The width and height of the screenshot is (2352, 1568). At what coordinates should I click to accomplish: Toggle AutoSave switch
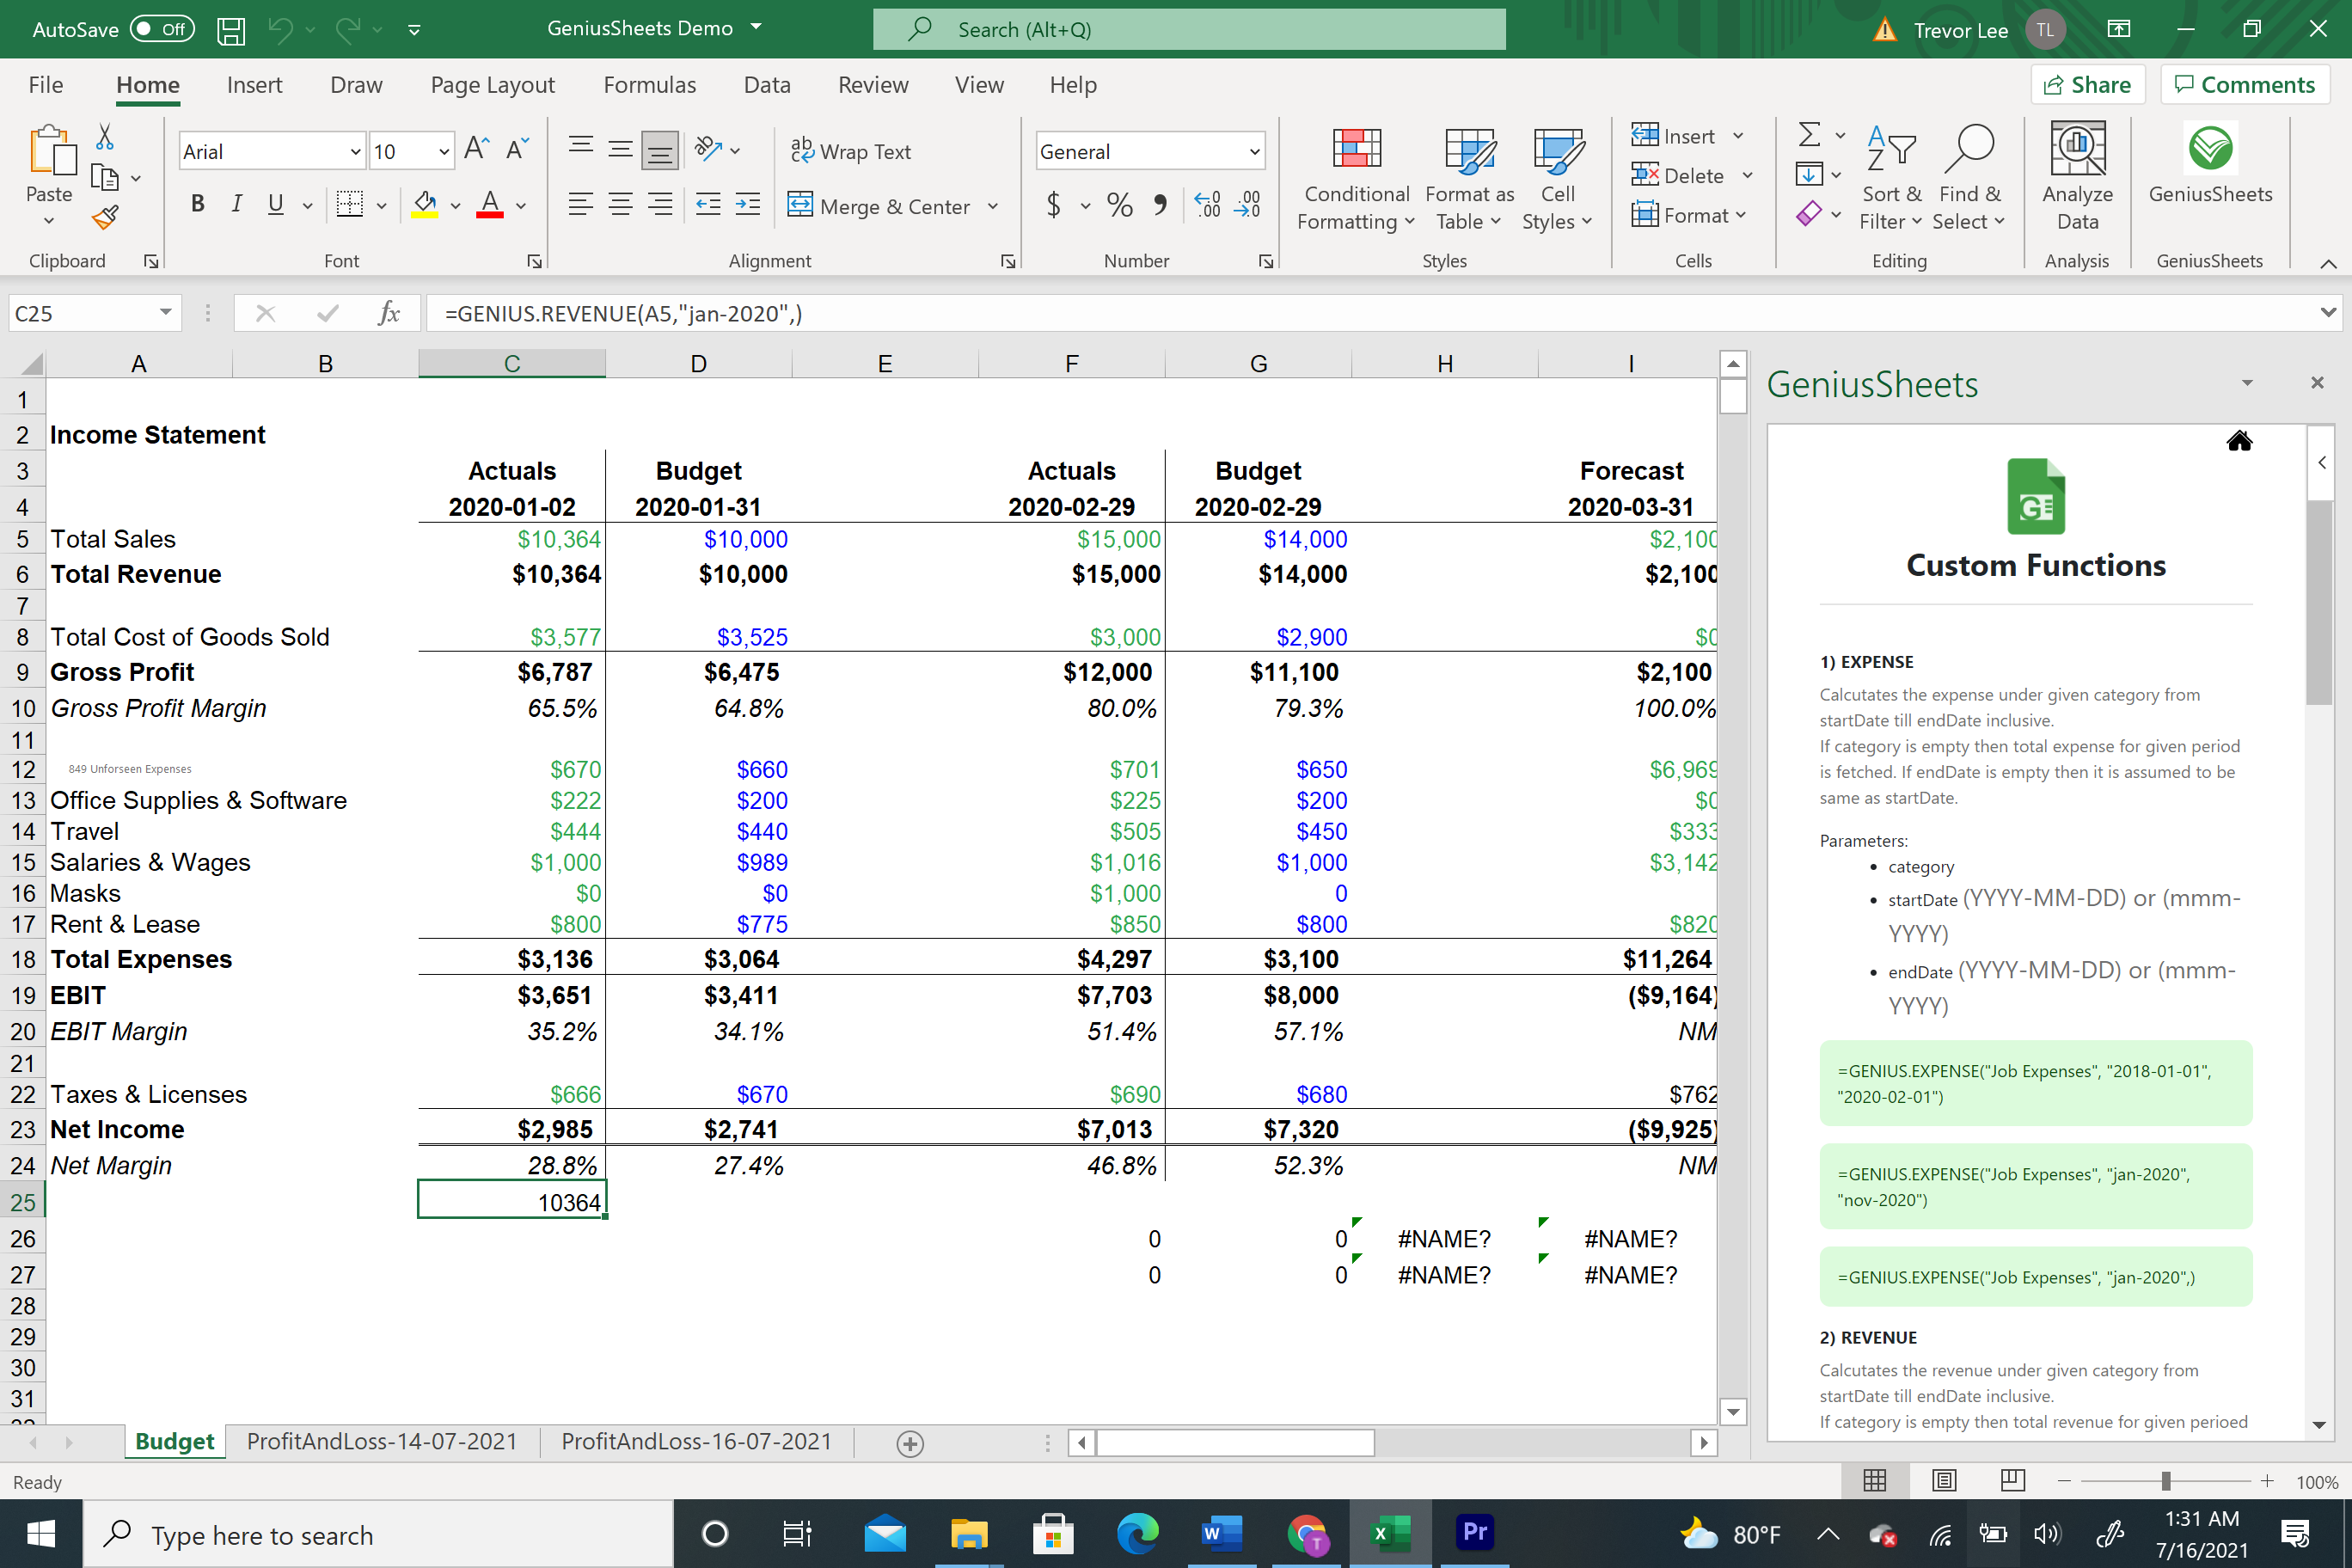point(161,29)
